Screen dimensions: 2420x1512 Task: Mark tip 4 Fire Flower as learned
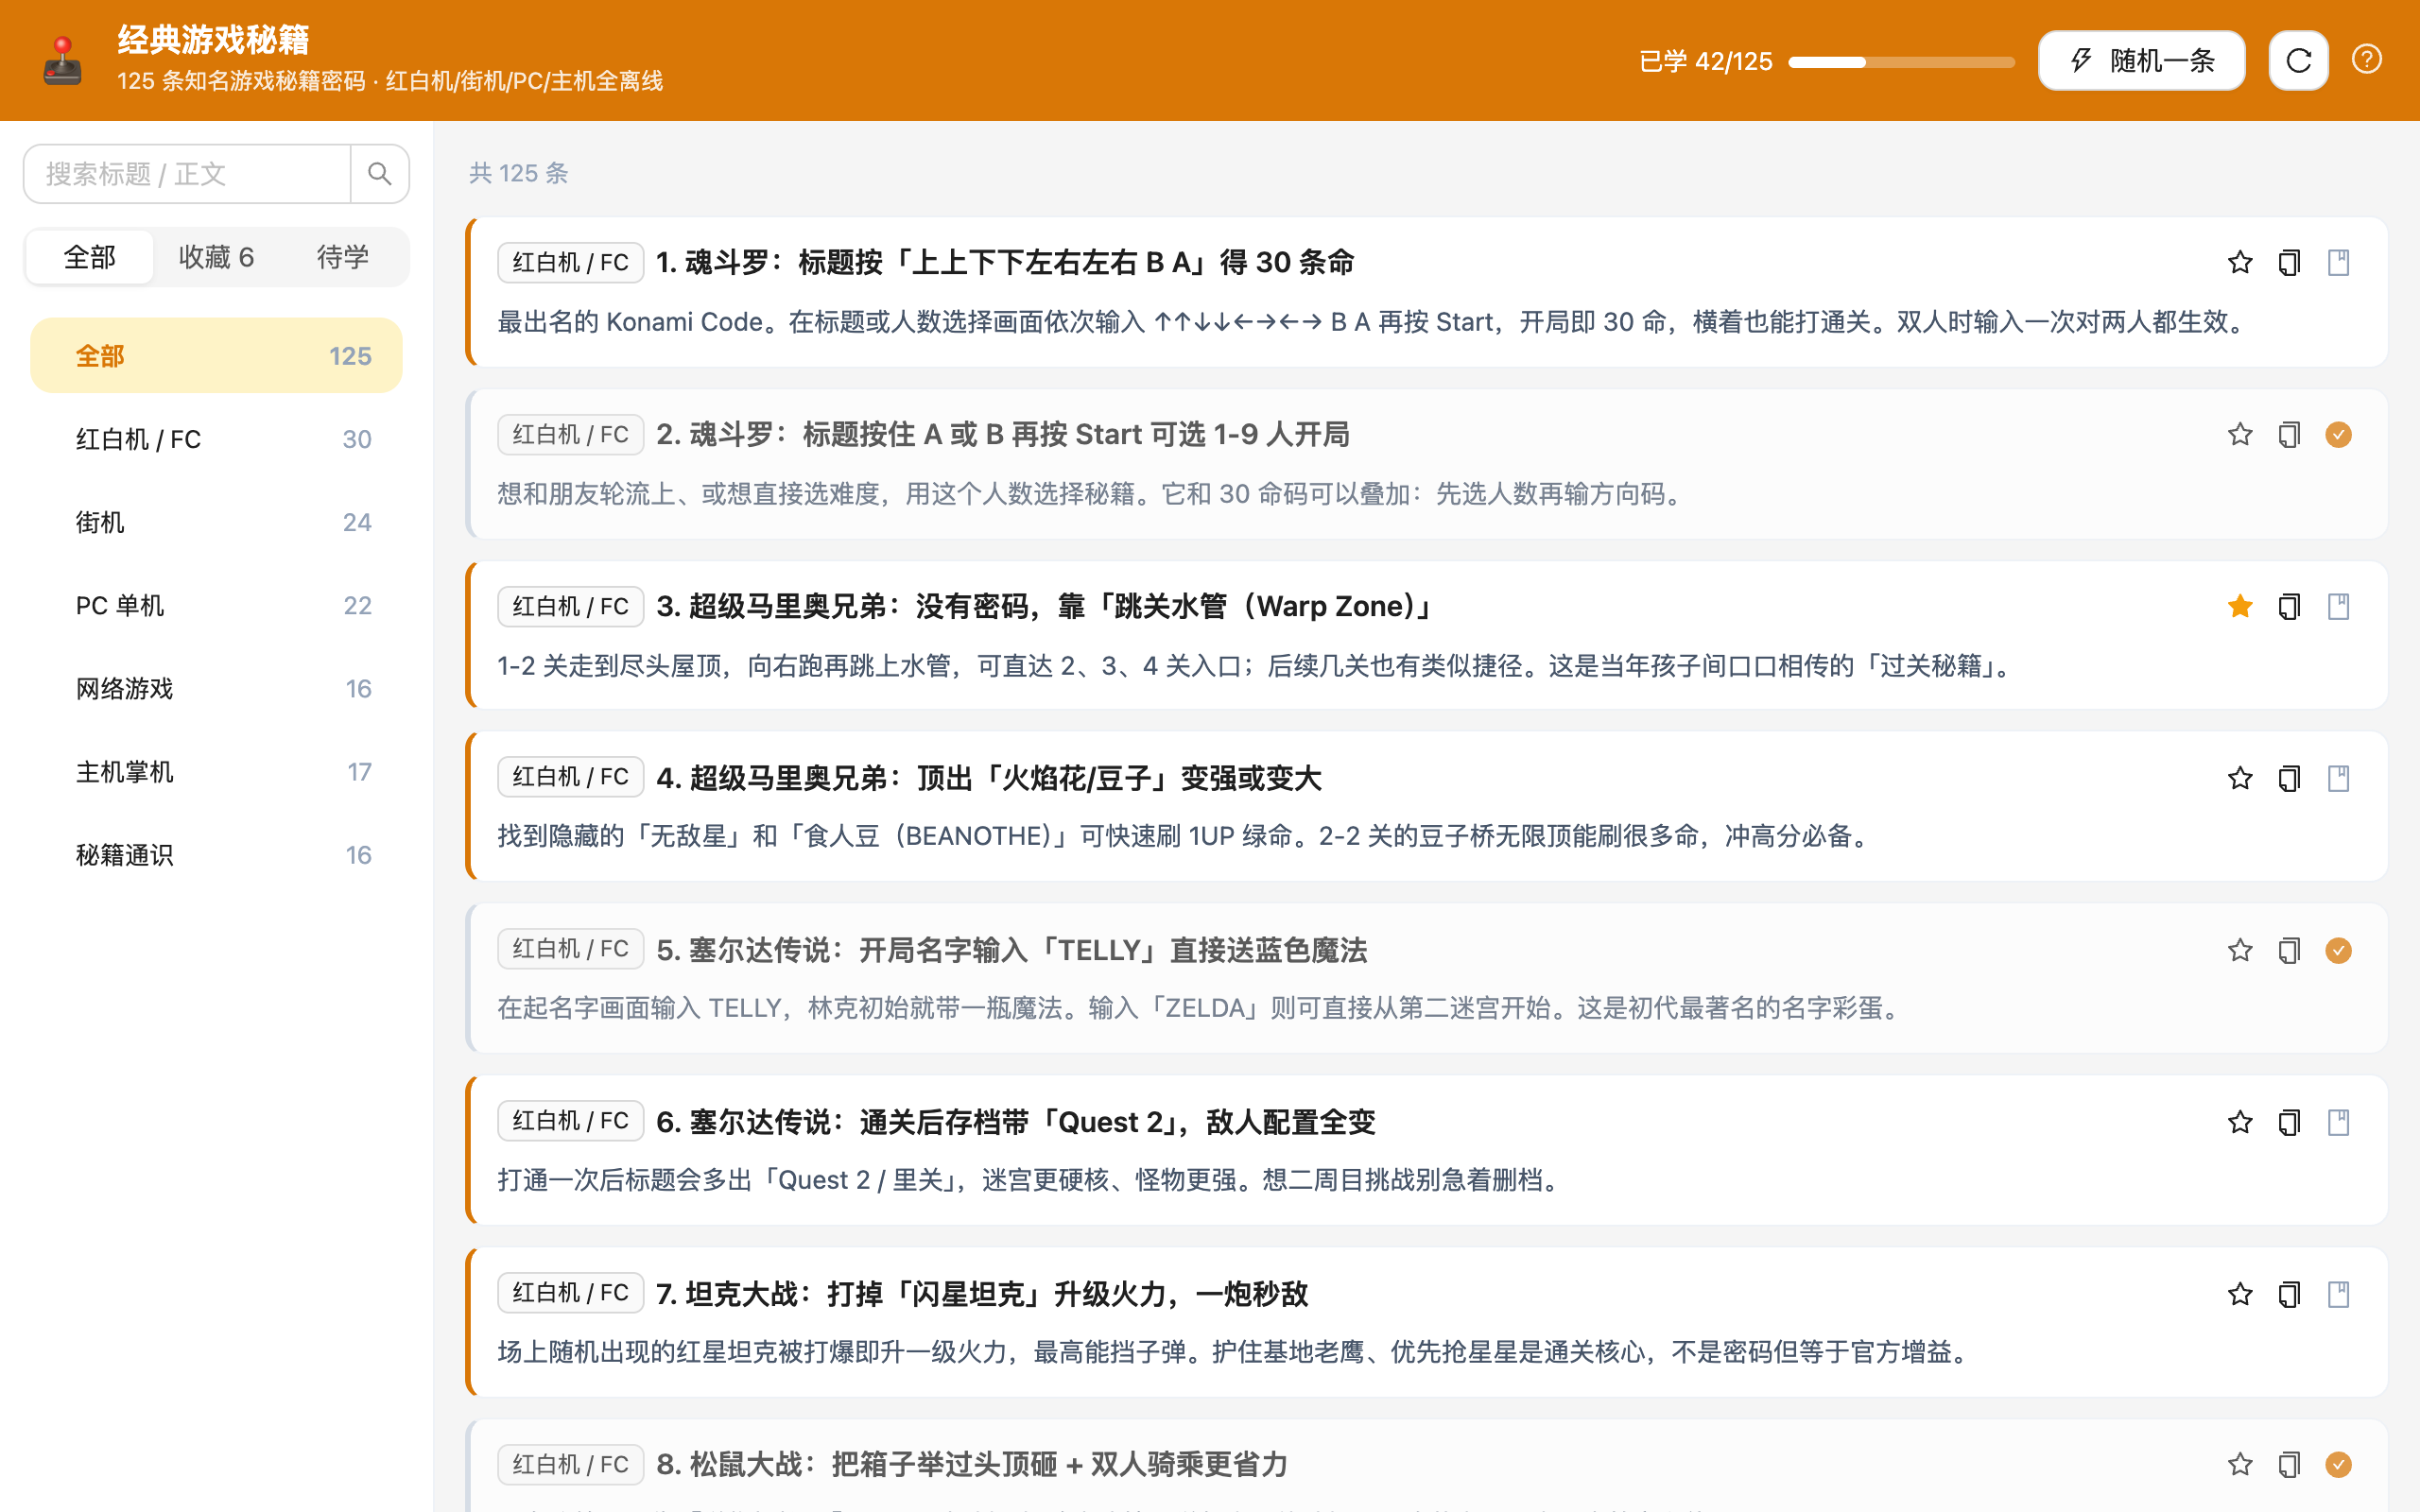(x=2338, y=779)
